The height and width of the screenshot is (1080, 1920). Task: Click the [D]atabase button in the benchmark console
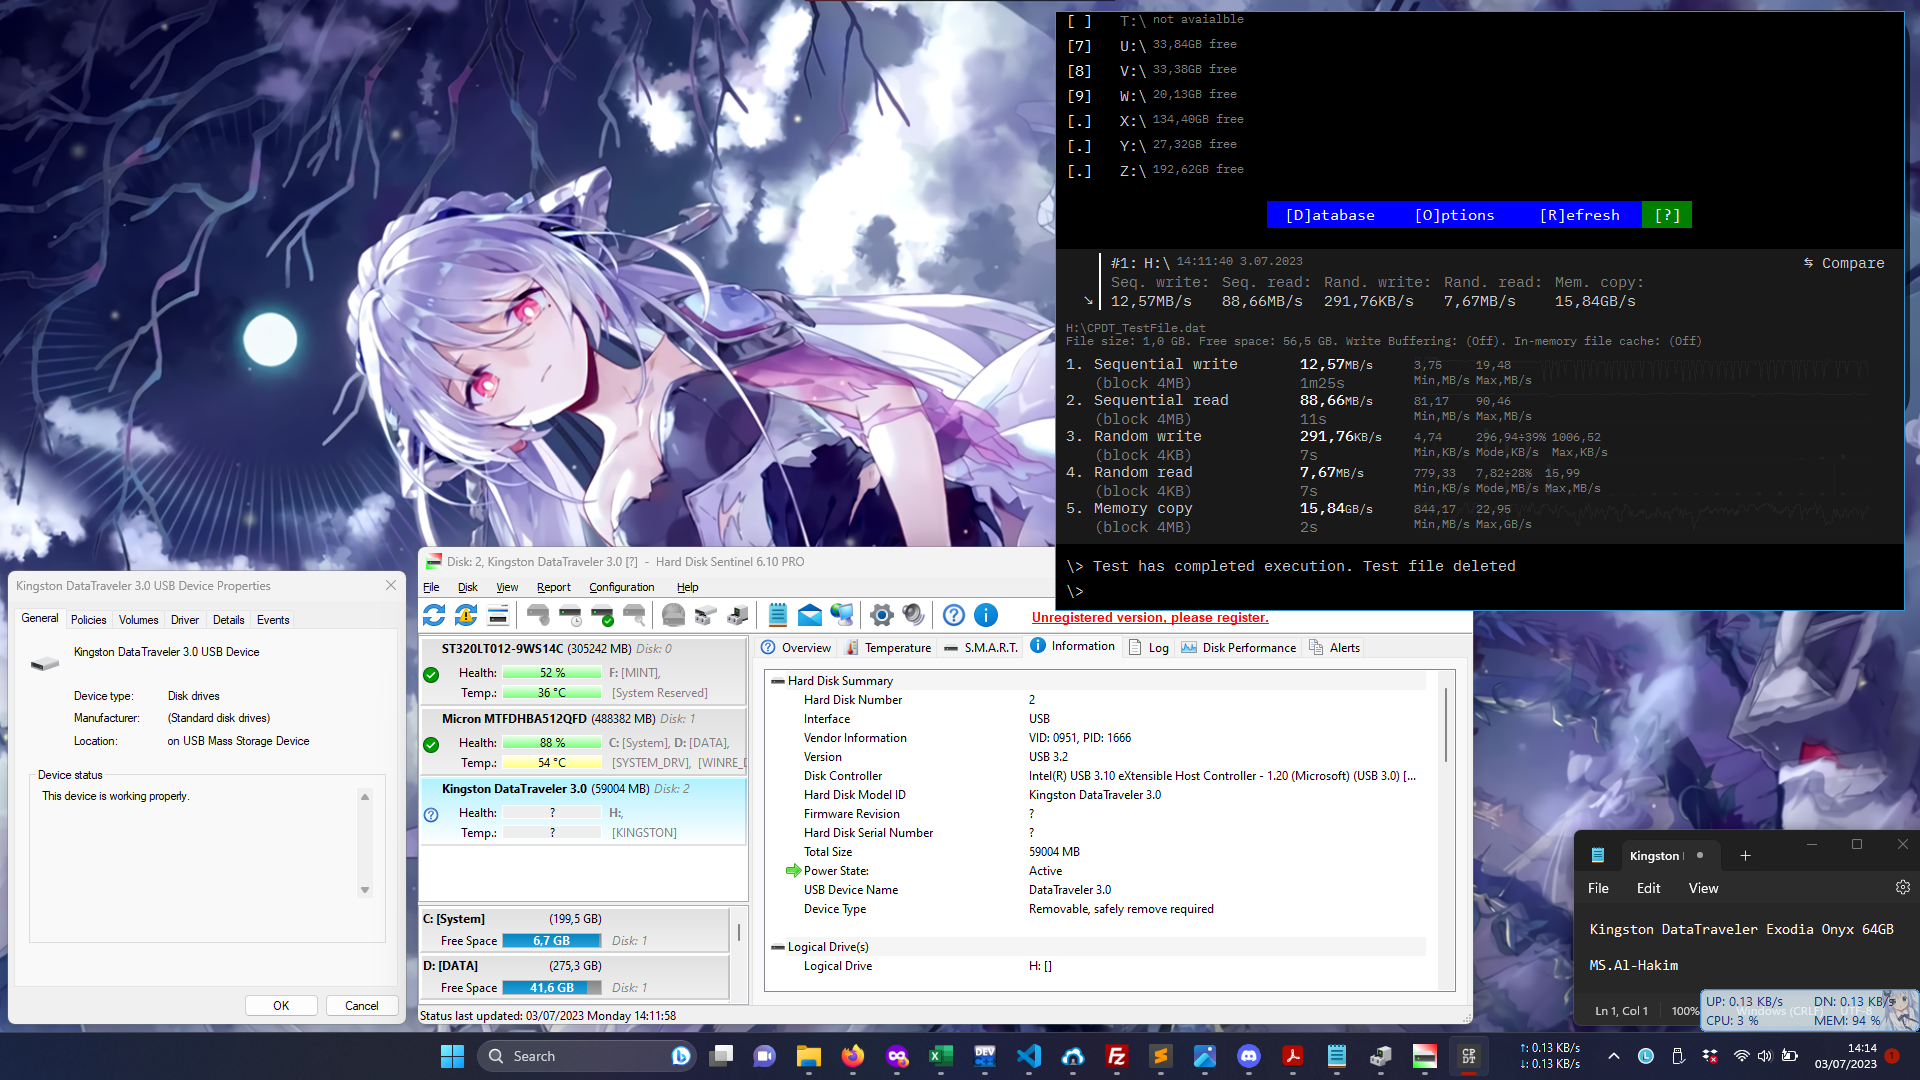pyautogui.click(x=1330, y=215)
